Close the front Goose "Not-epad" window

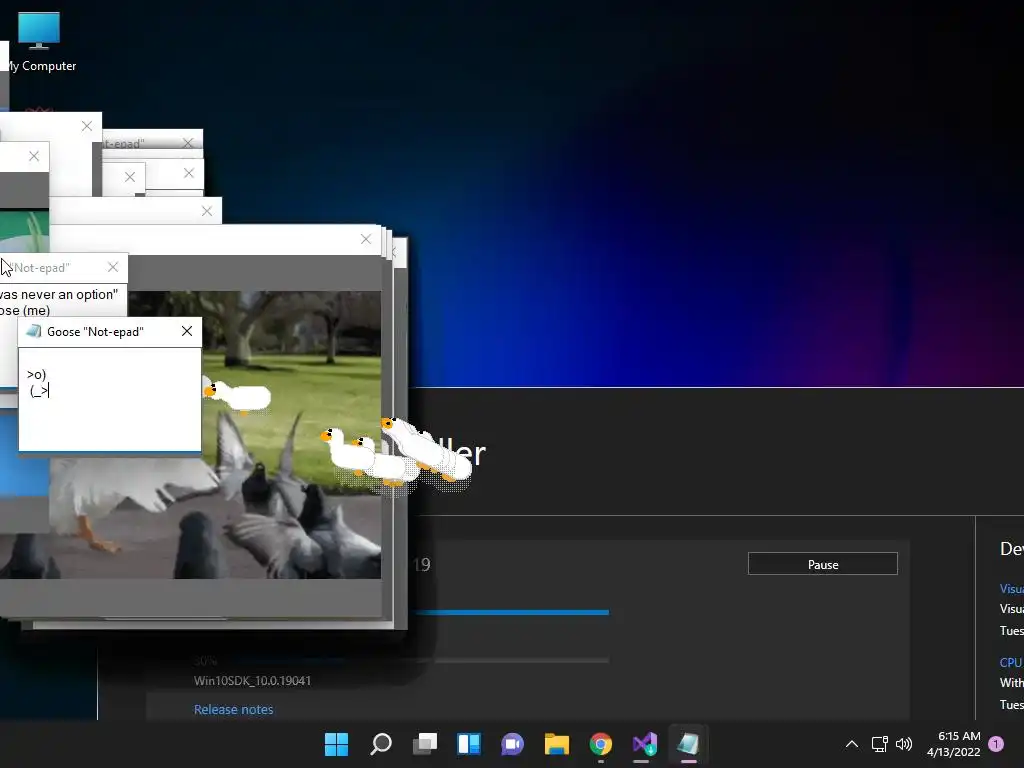click(x=187, y=331)
